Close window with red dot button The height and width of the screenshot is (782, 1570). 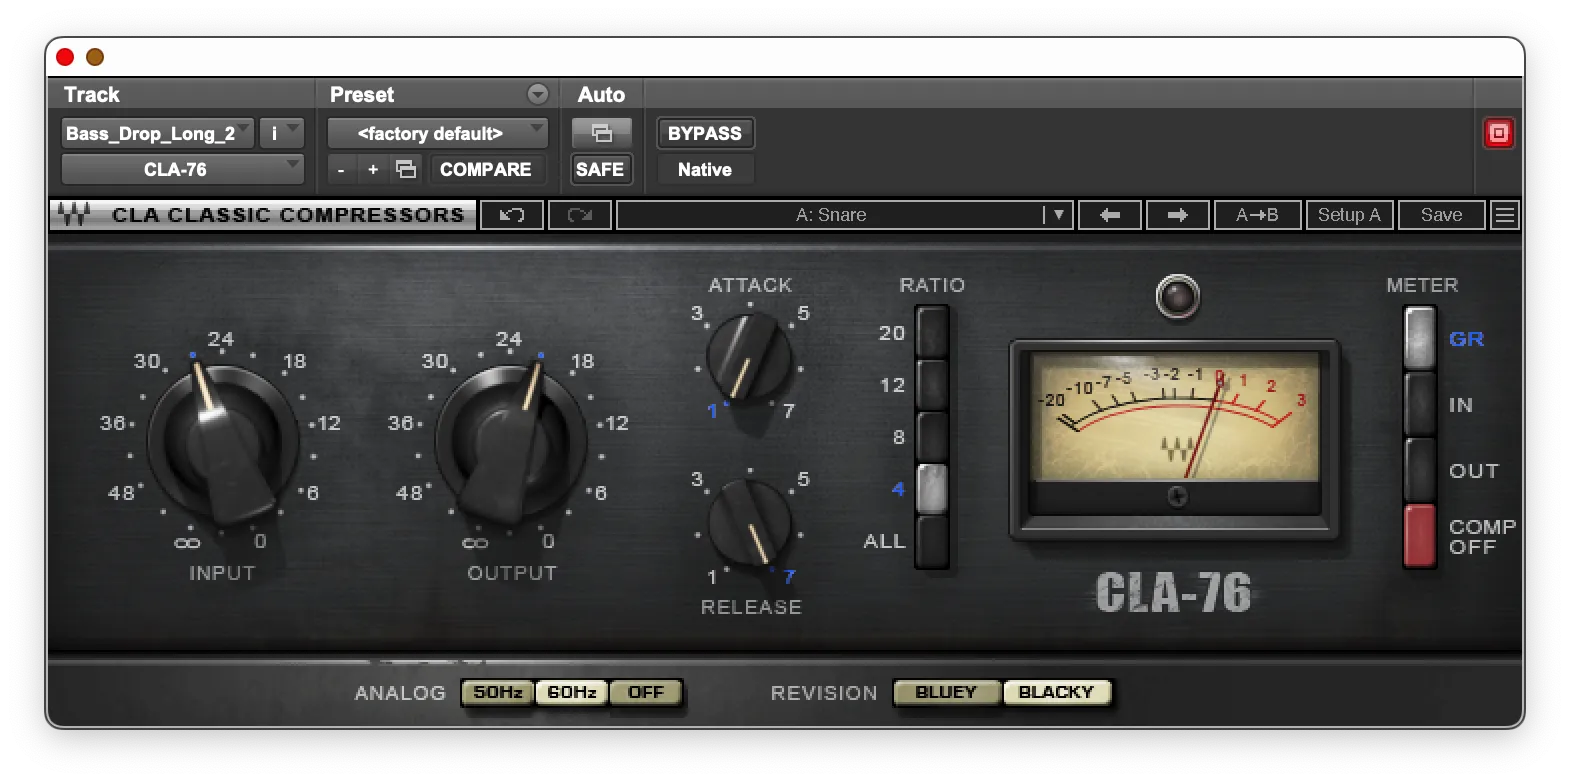coord(65,57)
